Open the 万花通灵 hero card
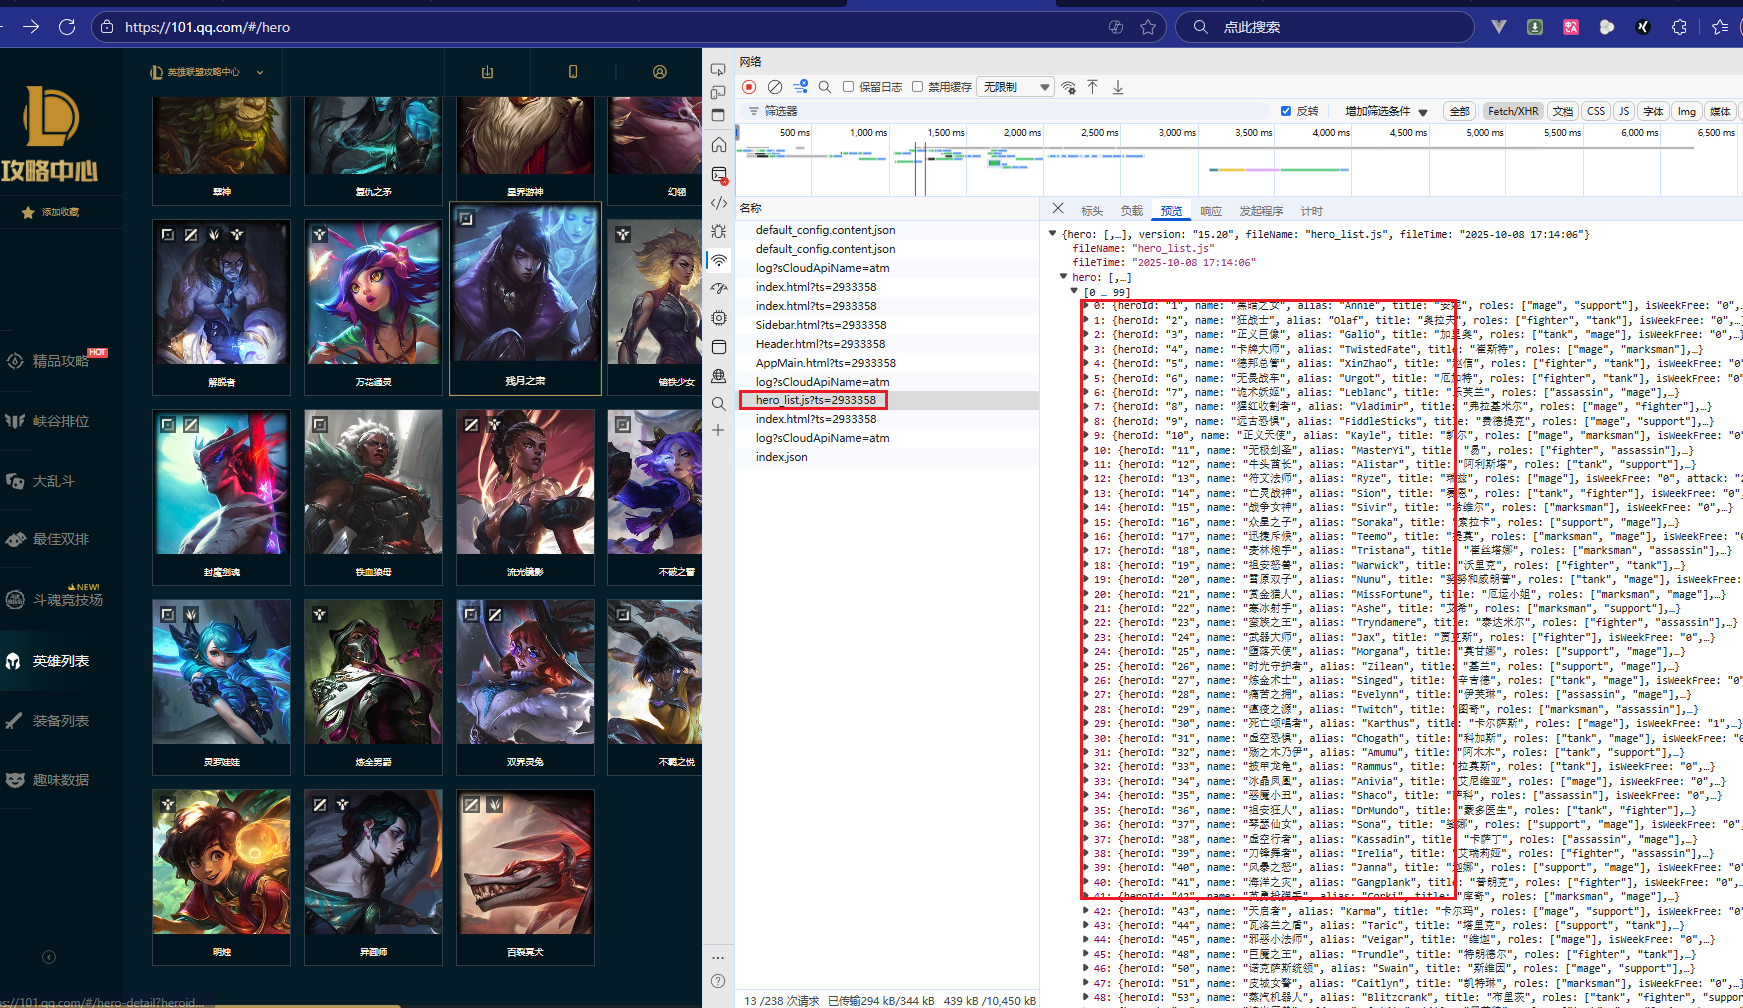This screenshot has height=1008, width=1743. [x=373, y=307]
